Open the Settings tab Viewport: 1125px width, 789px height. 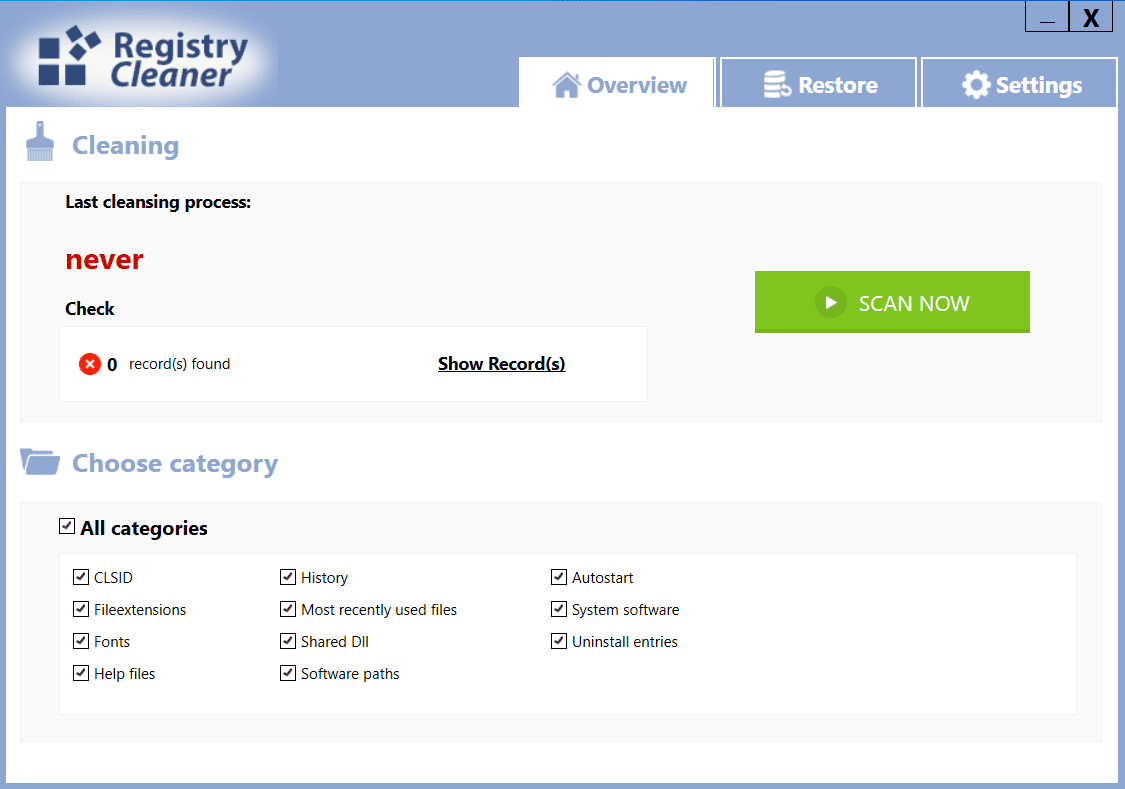1020,82
